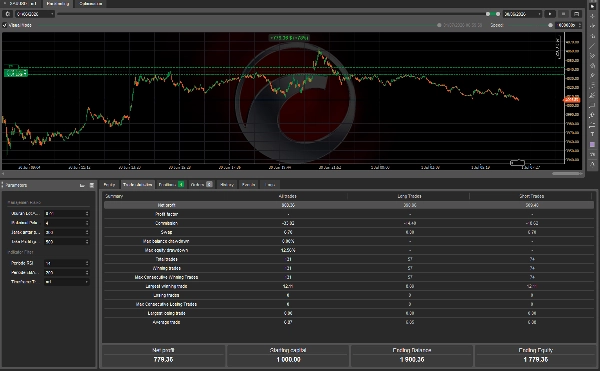Click the backtesting settings icon beside start date
Viewport: 600px width, 371px height.
coord(7,14)
